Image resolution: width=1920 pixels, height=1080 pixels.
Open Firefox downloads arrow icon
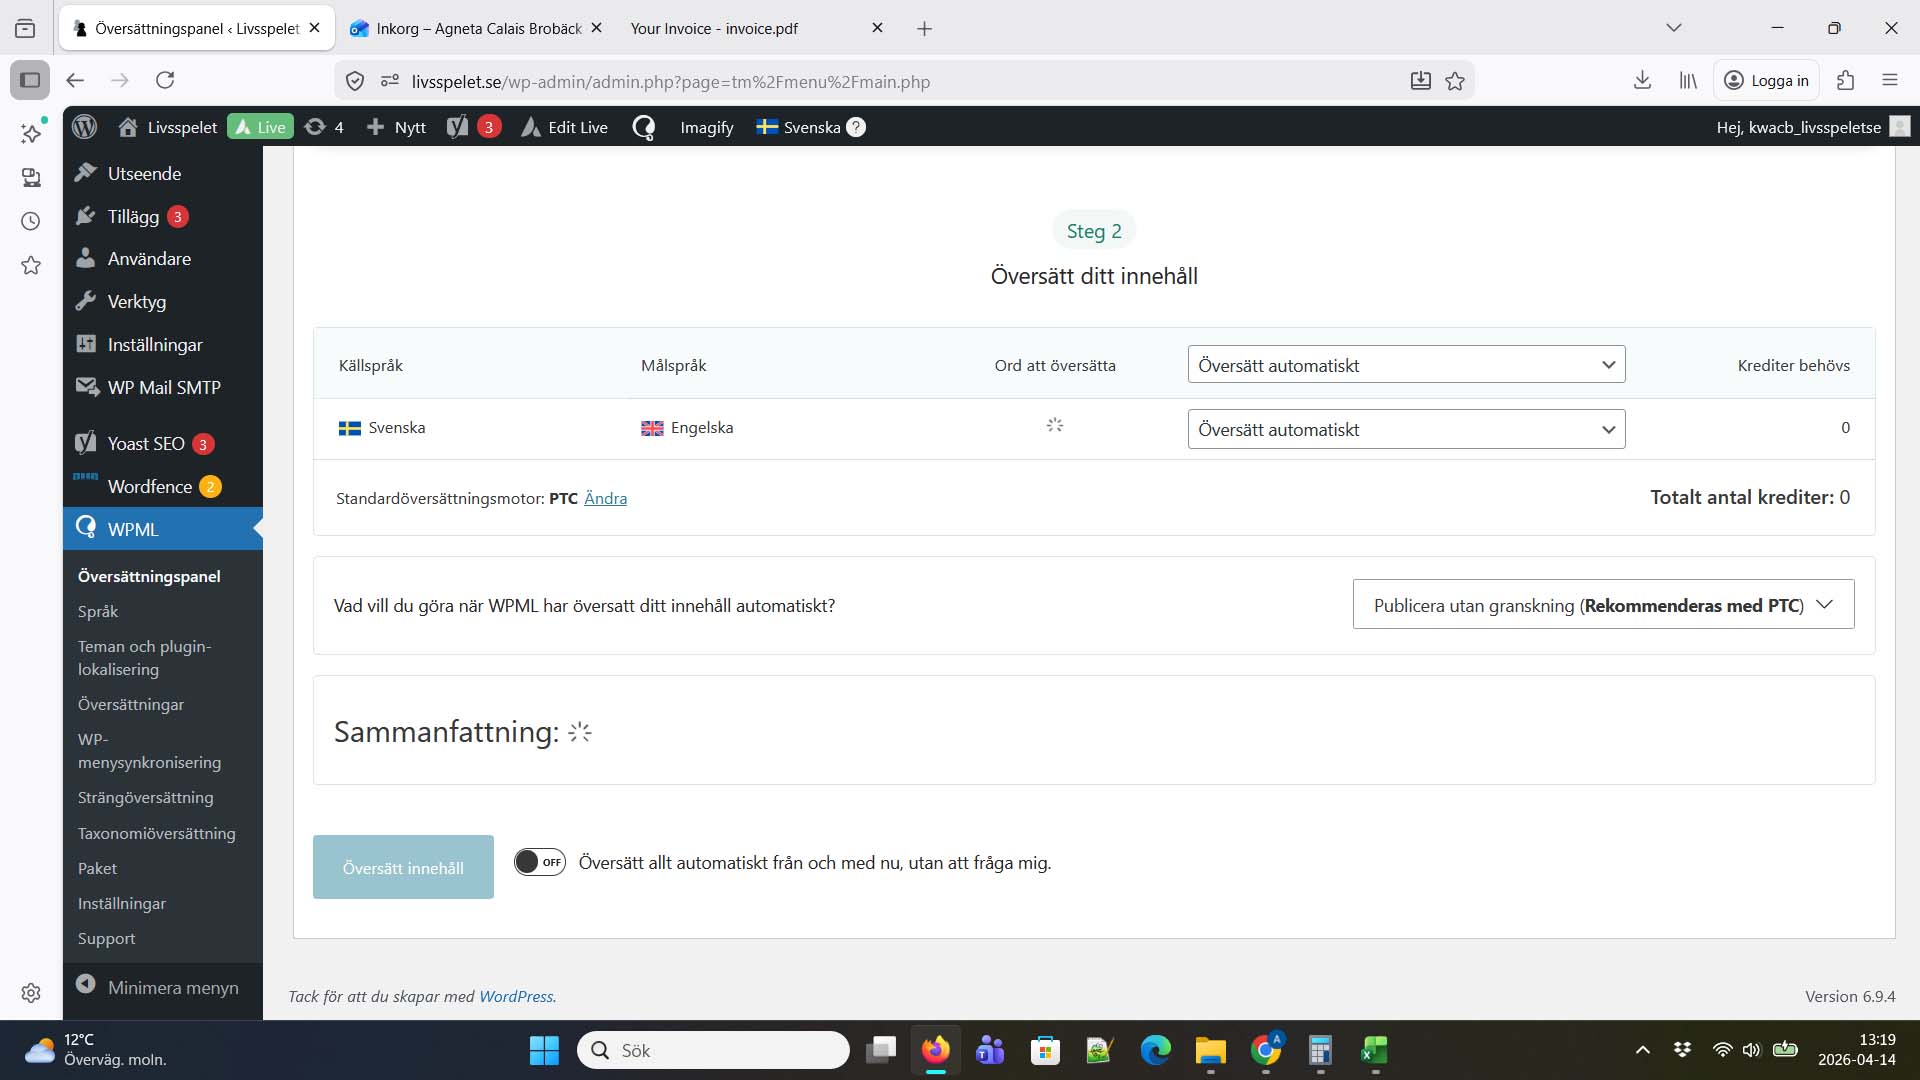[1641, 80]
